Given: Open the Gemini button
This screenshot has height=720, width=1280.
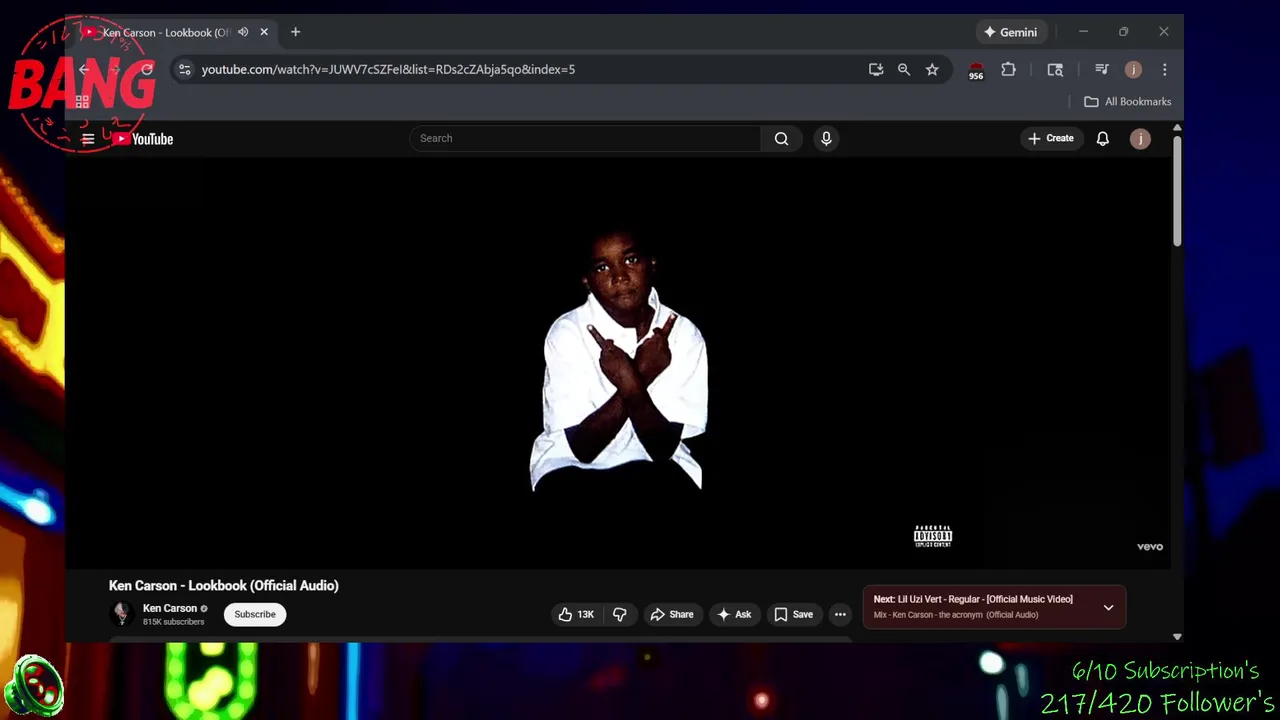Looking at the screenshot, I should coord(1011,32).
